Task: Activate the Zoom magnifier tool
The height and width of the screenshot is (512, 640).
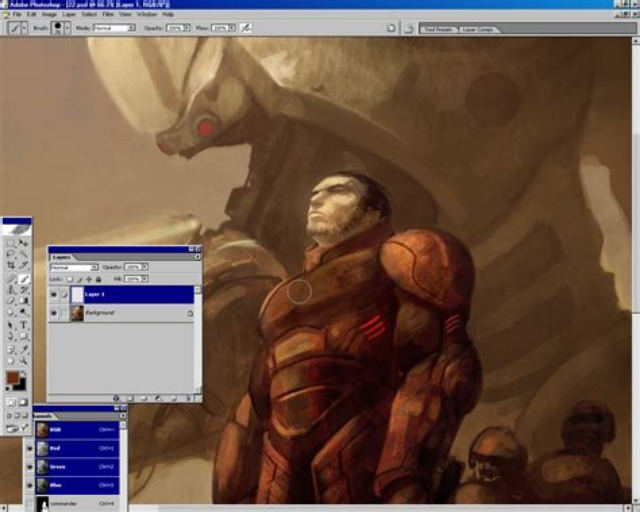Action: tap(23, 361)
